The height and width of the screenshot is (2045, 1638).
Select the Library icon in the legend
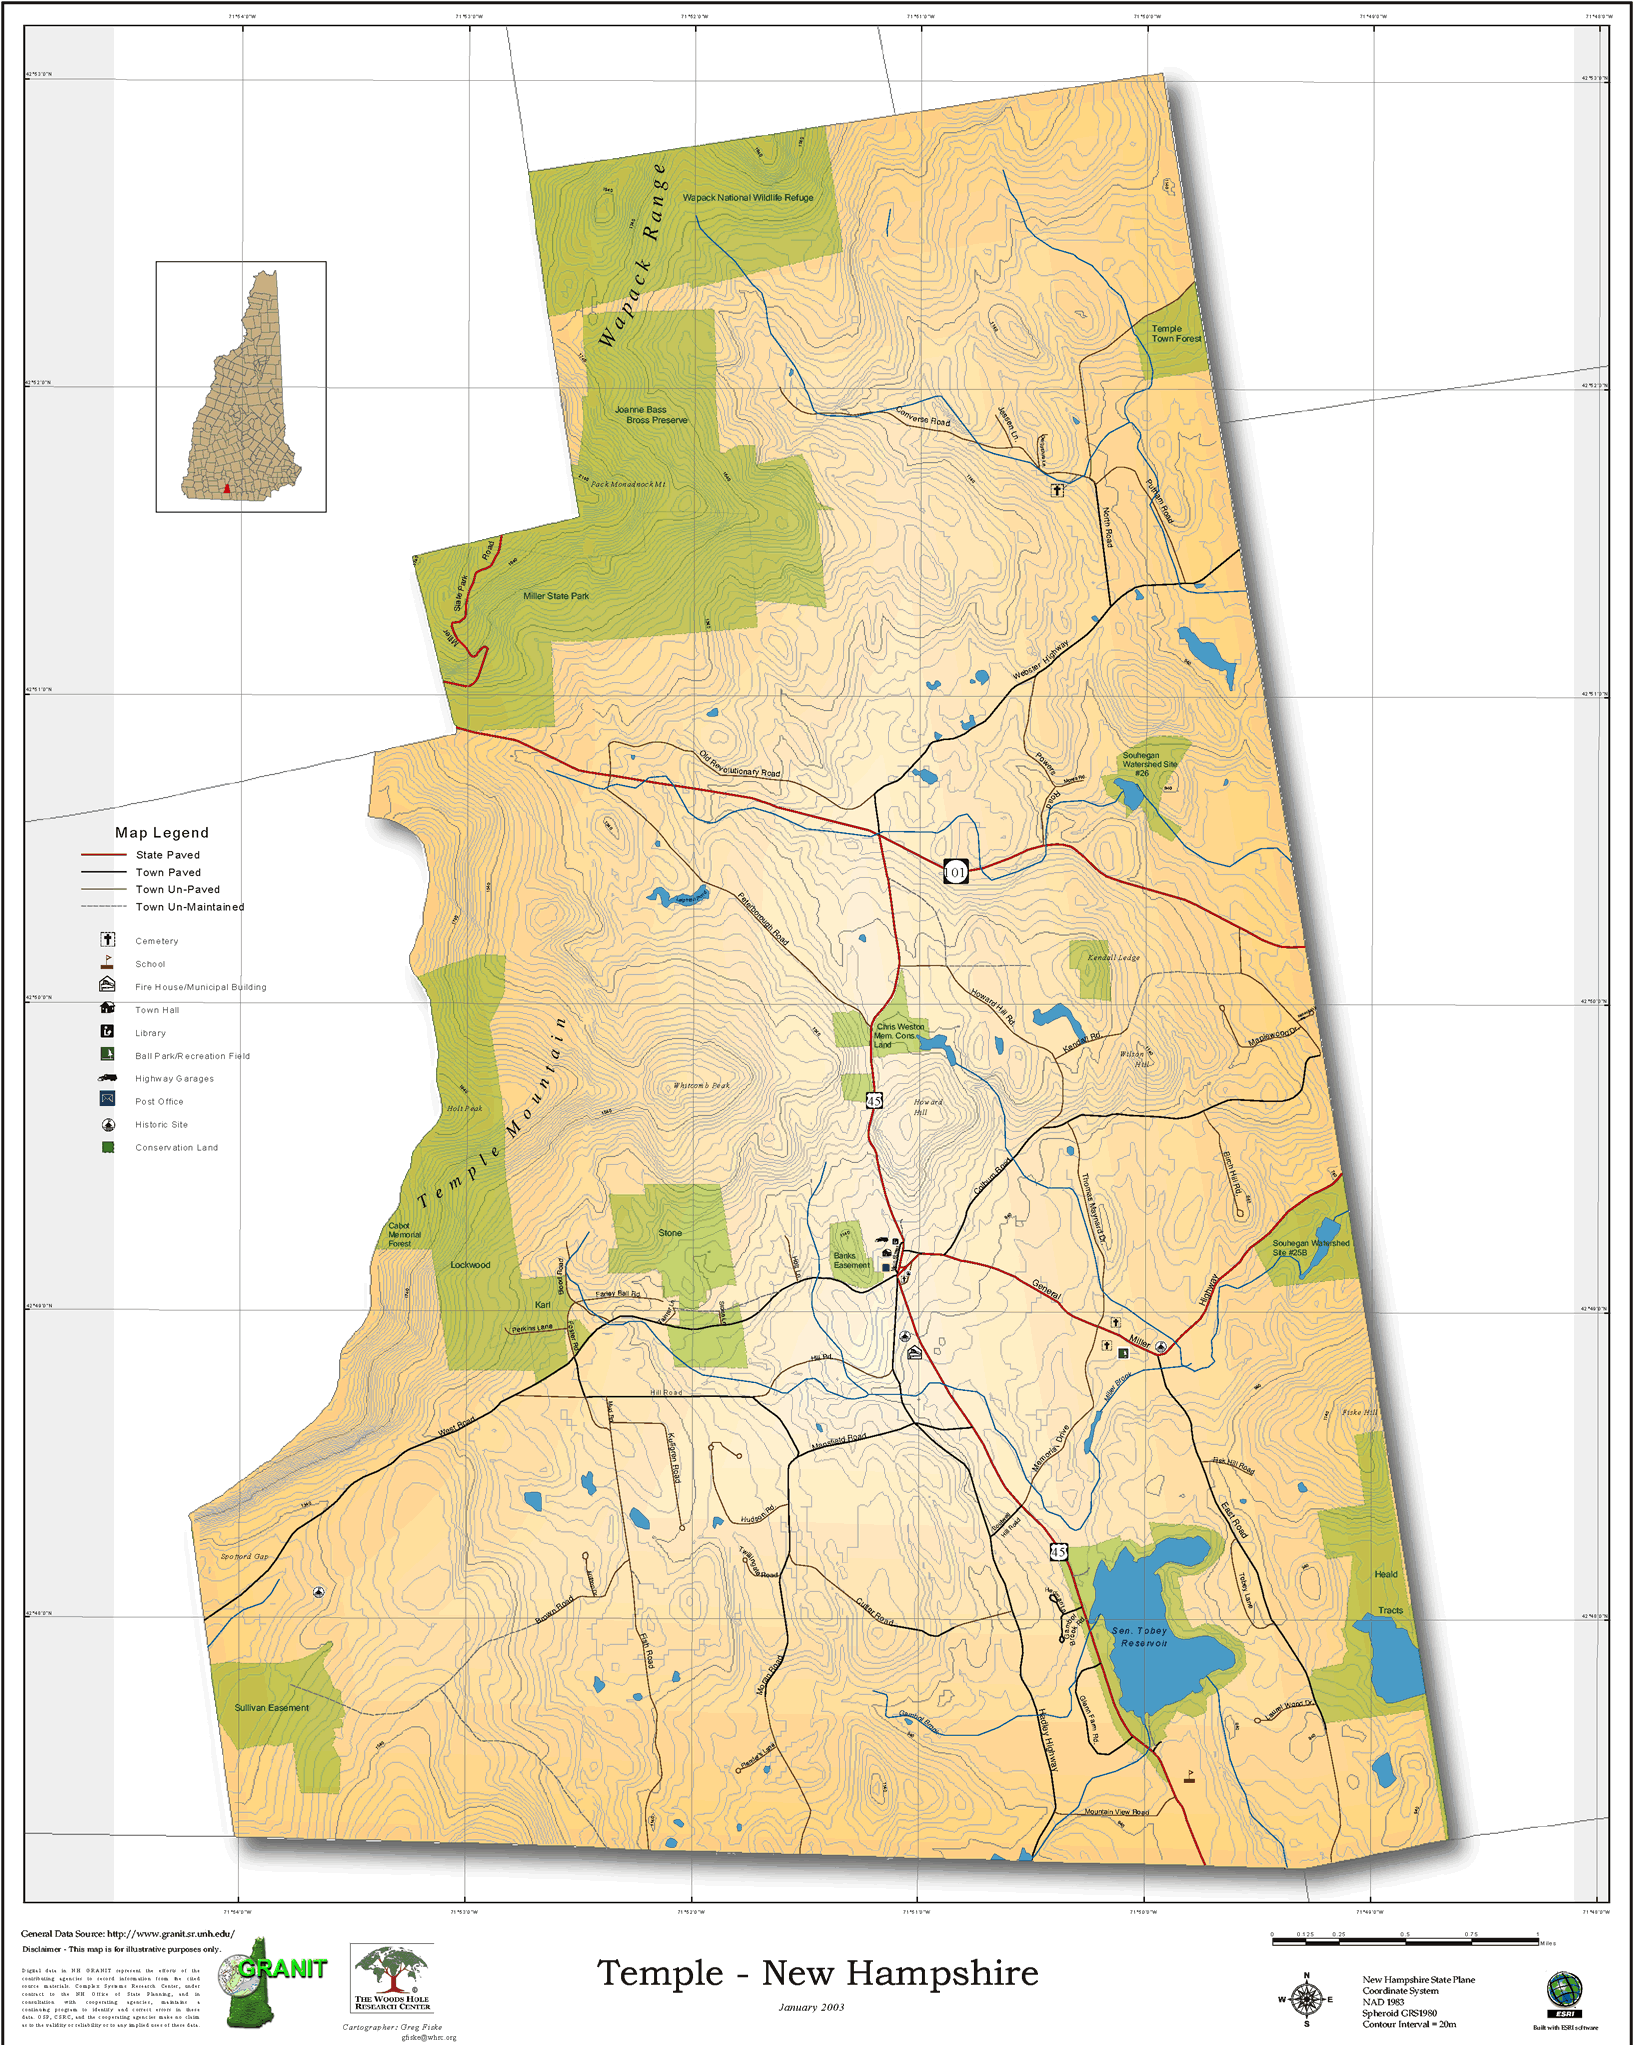[108, 1031]
